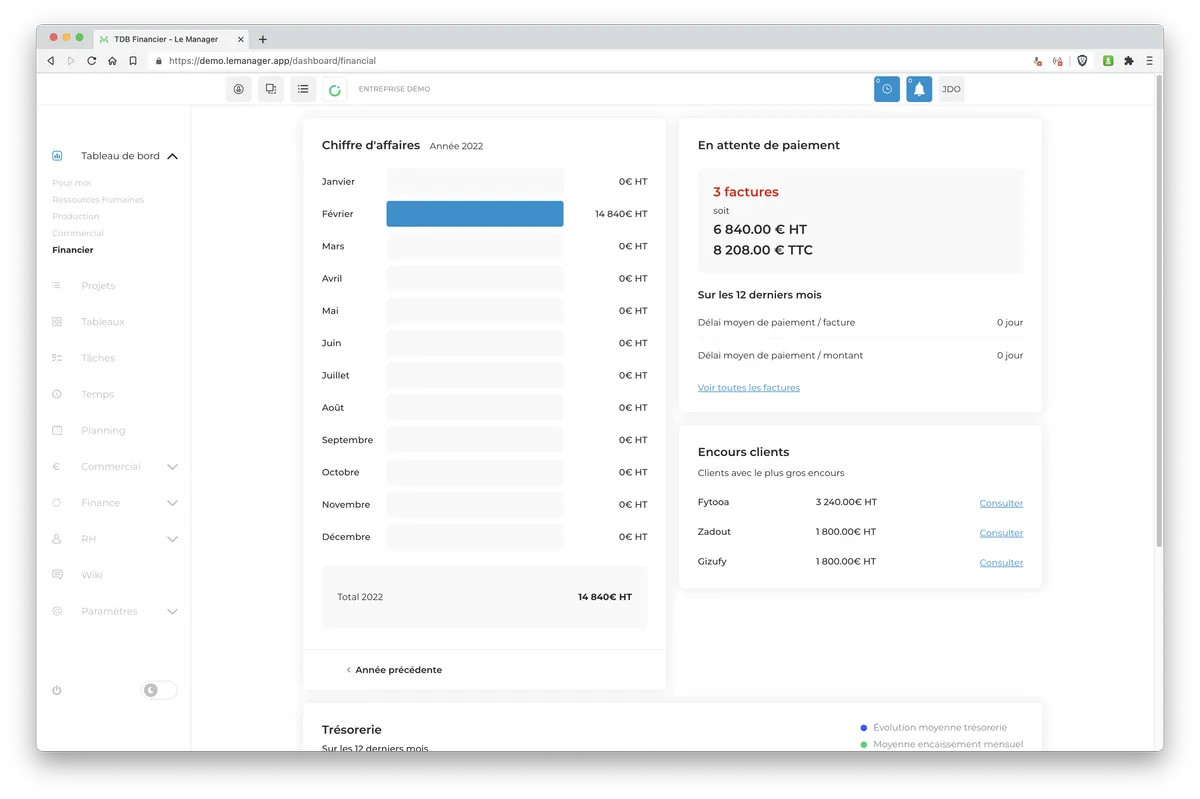This screenshot has width=1200, height=799.
Task: Open the Pour moi dashboard
Action: (x=72, y=183)
